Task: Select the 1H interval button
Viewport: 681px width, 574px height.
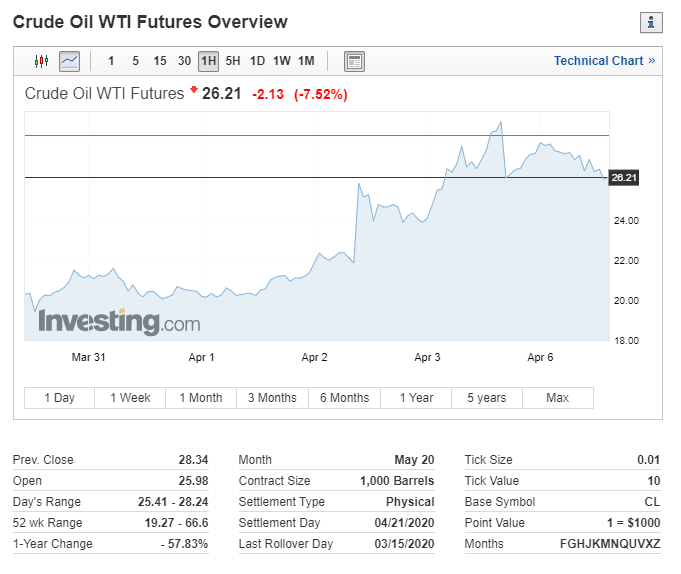Action: pos(208,61)
